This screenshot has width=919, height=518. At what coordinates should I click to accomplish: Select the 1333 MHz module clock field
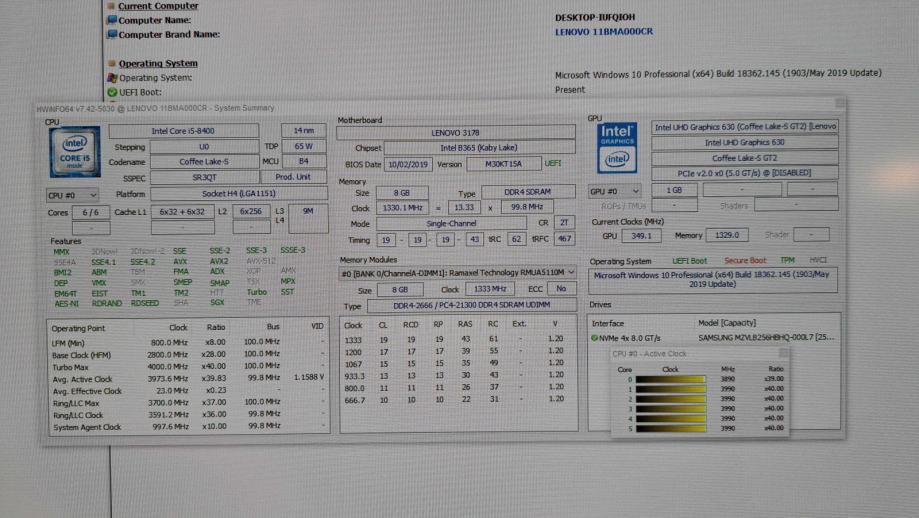(490, 289)
